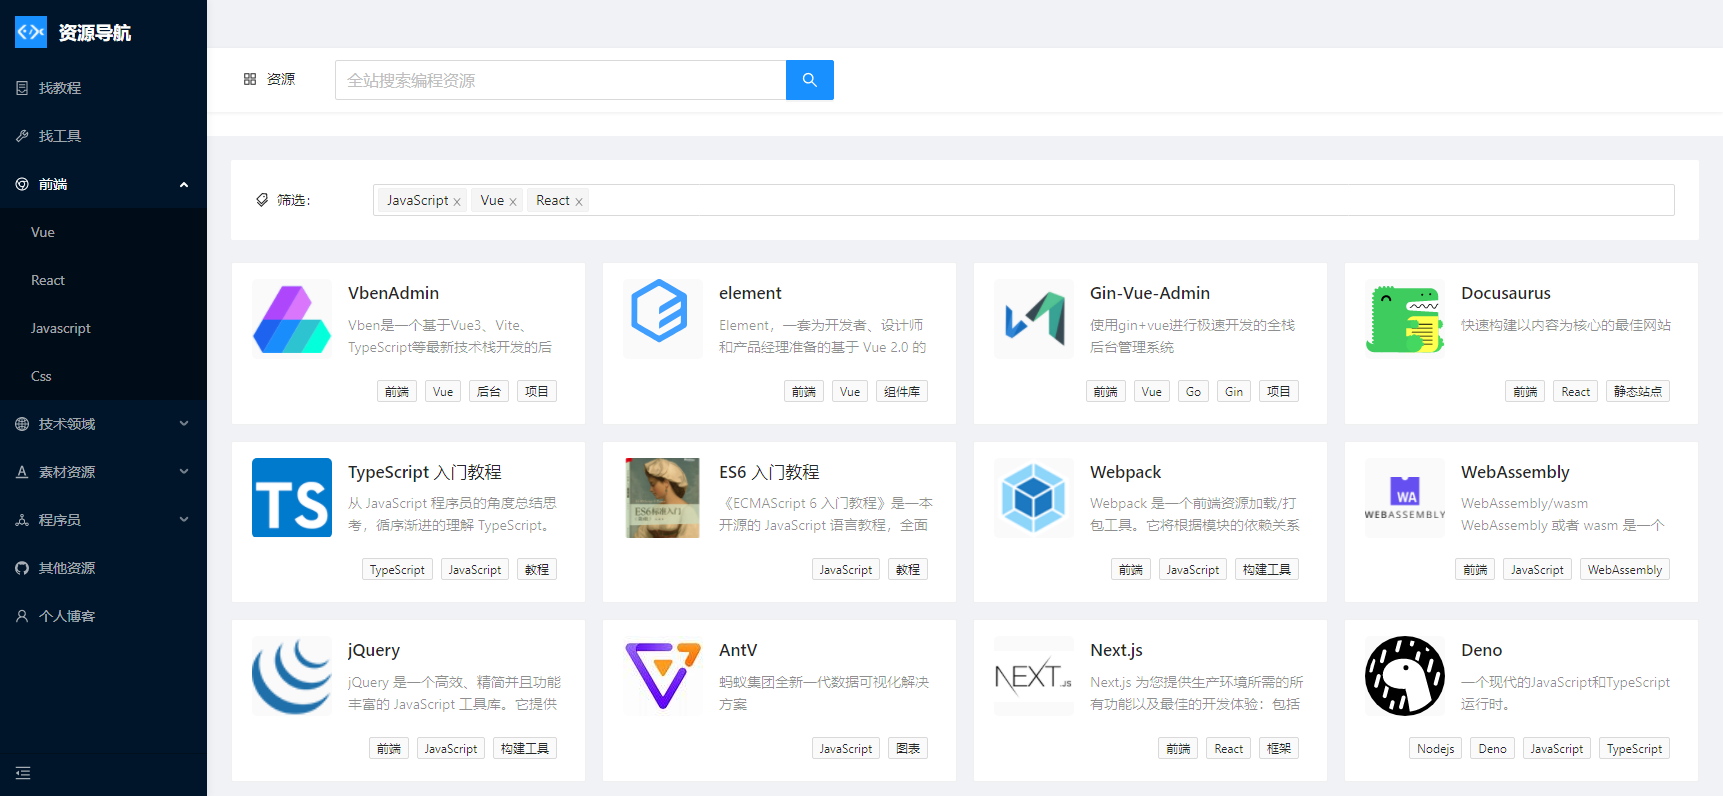Screen dimensions: 1723x796
Task: Open 个人博客 in the sidebar
Action: tap(103, 616)
